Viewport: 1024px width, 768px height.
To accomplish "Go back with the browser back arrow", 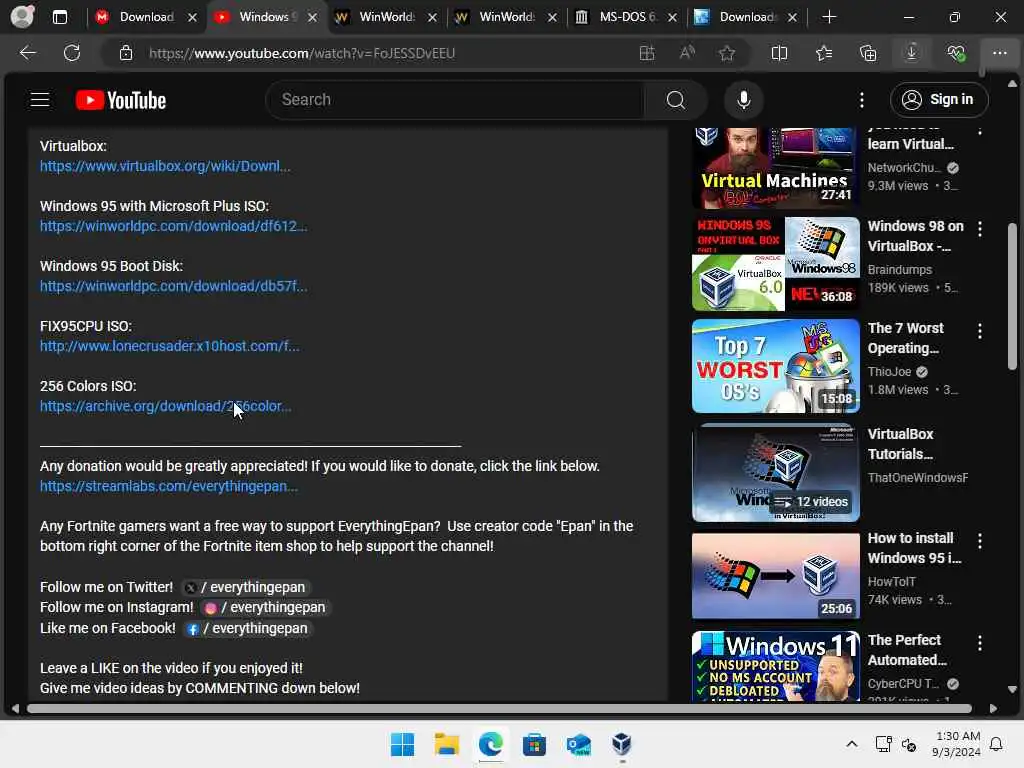I will [27, 53].
